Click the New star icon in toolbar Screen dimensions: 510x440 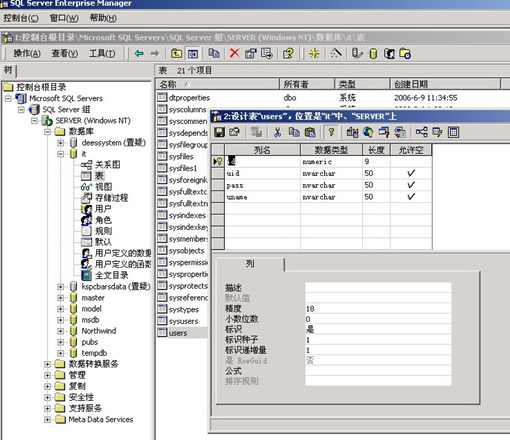314,53
